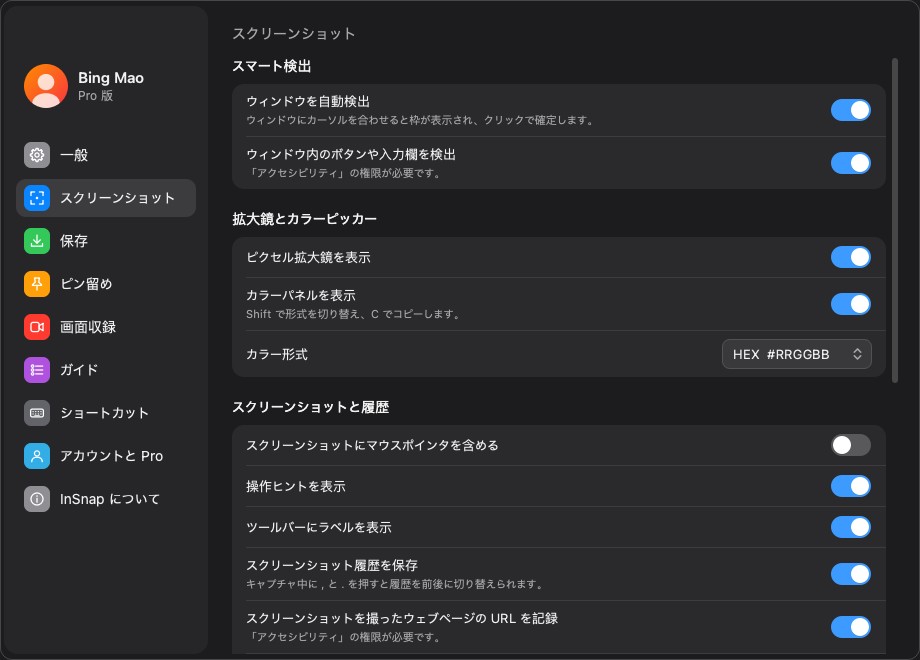The height and width of the screenshot is (660, 920).
Task: Turn off ピクセル拡大鏡を表示 switch
Action: 850,257
